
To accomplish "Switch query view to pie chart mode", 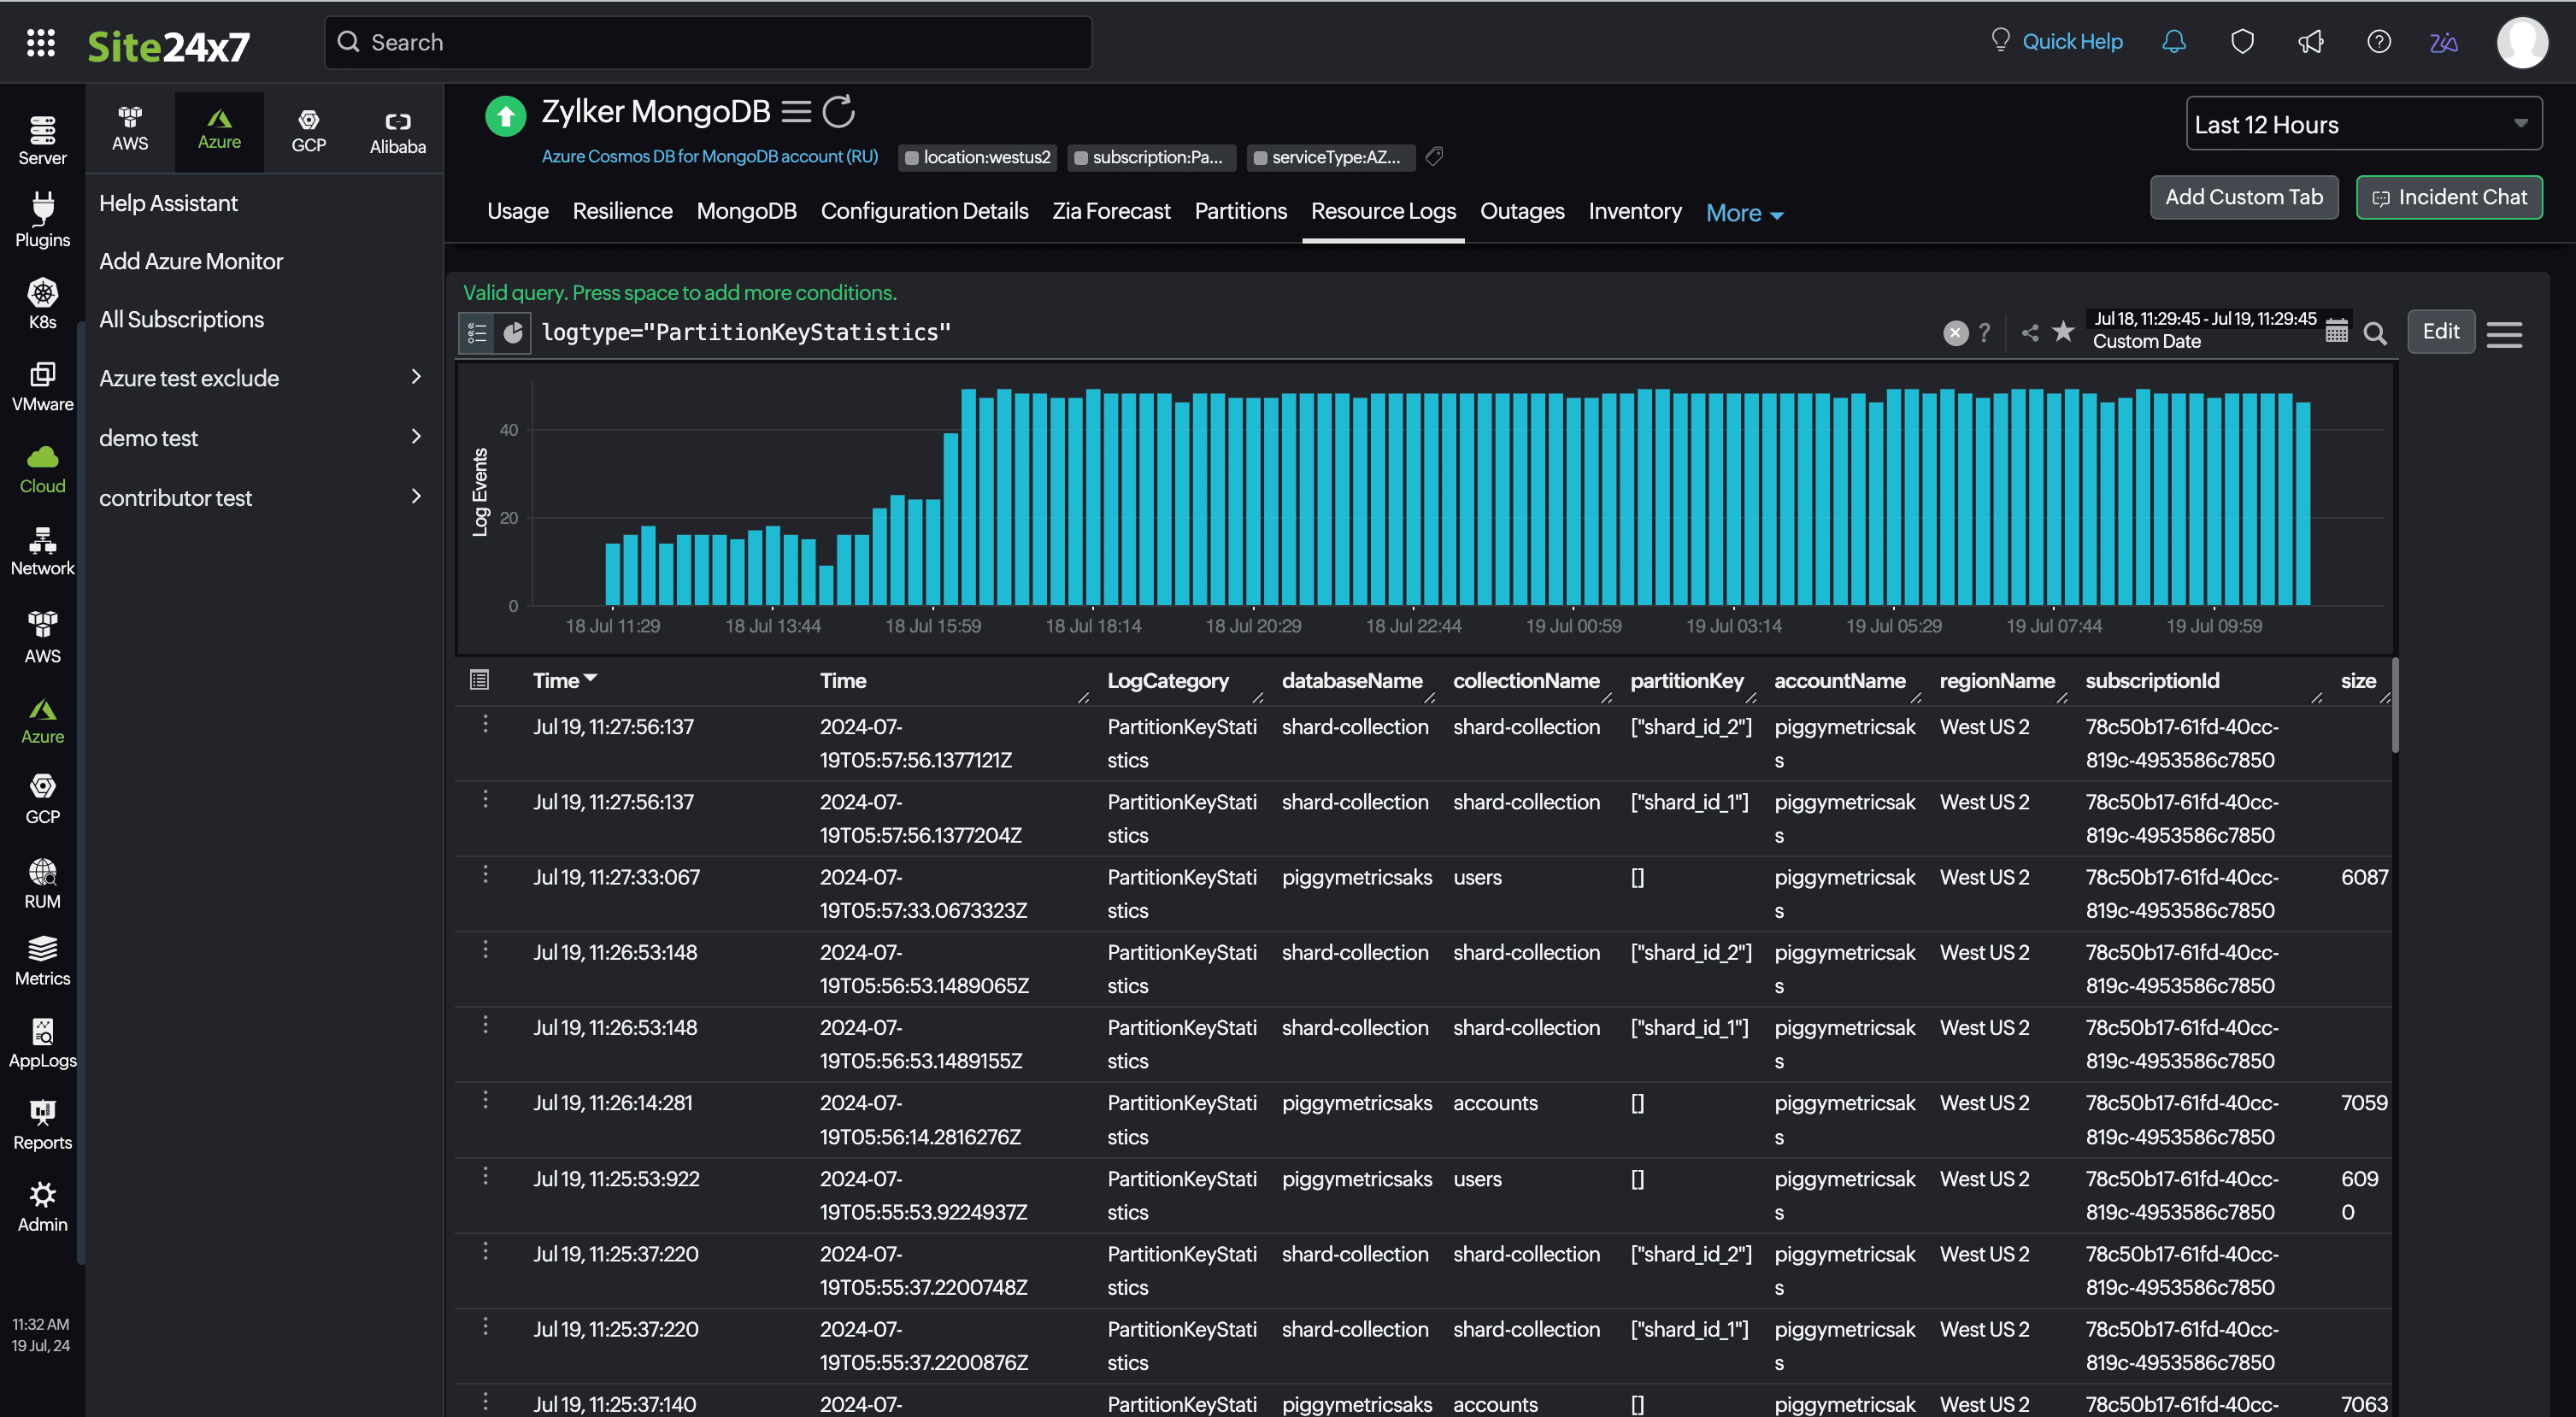I will pos(514,333).
